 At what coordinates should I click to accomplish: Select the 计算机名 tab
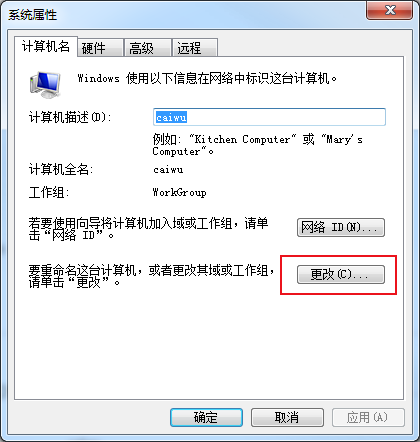pos(46,46)
